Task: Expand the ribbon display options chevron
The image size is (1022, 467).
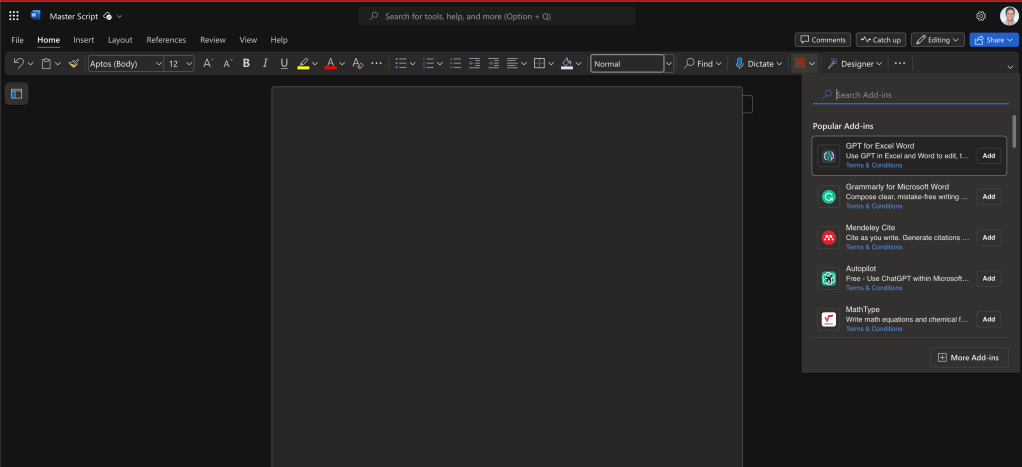Action: (1010, 67)
